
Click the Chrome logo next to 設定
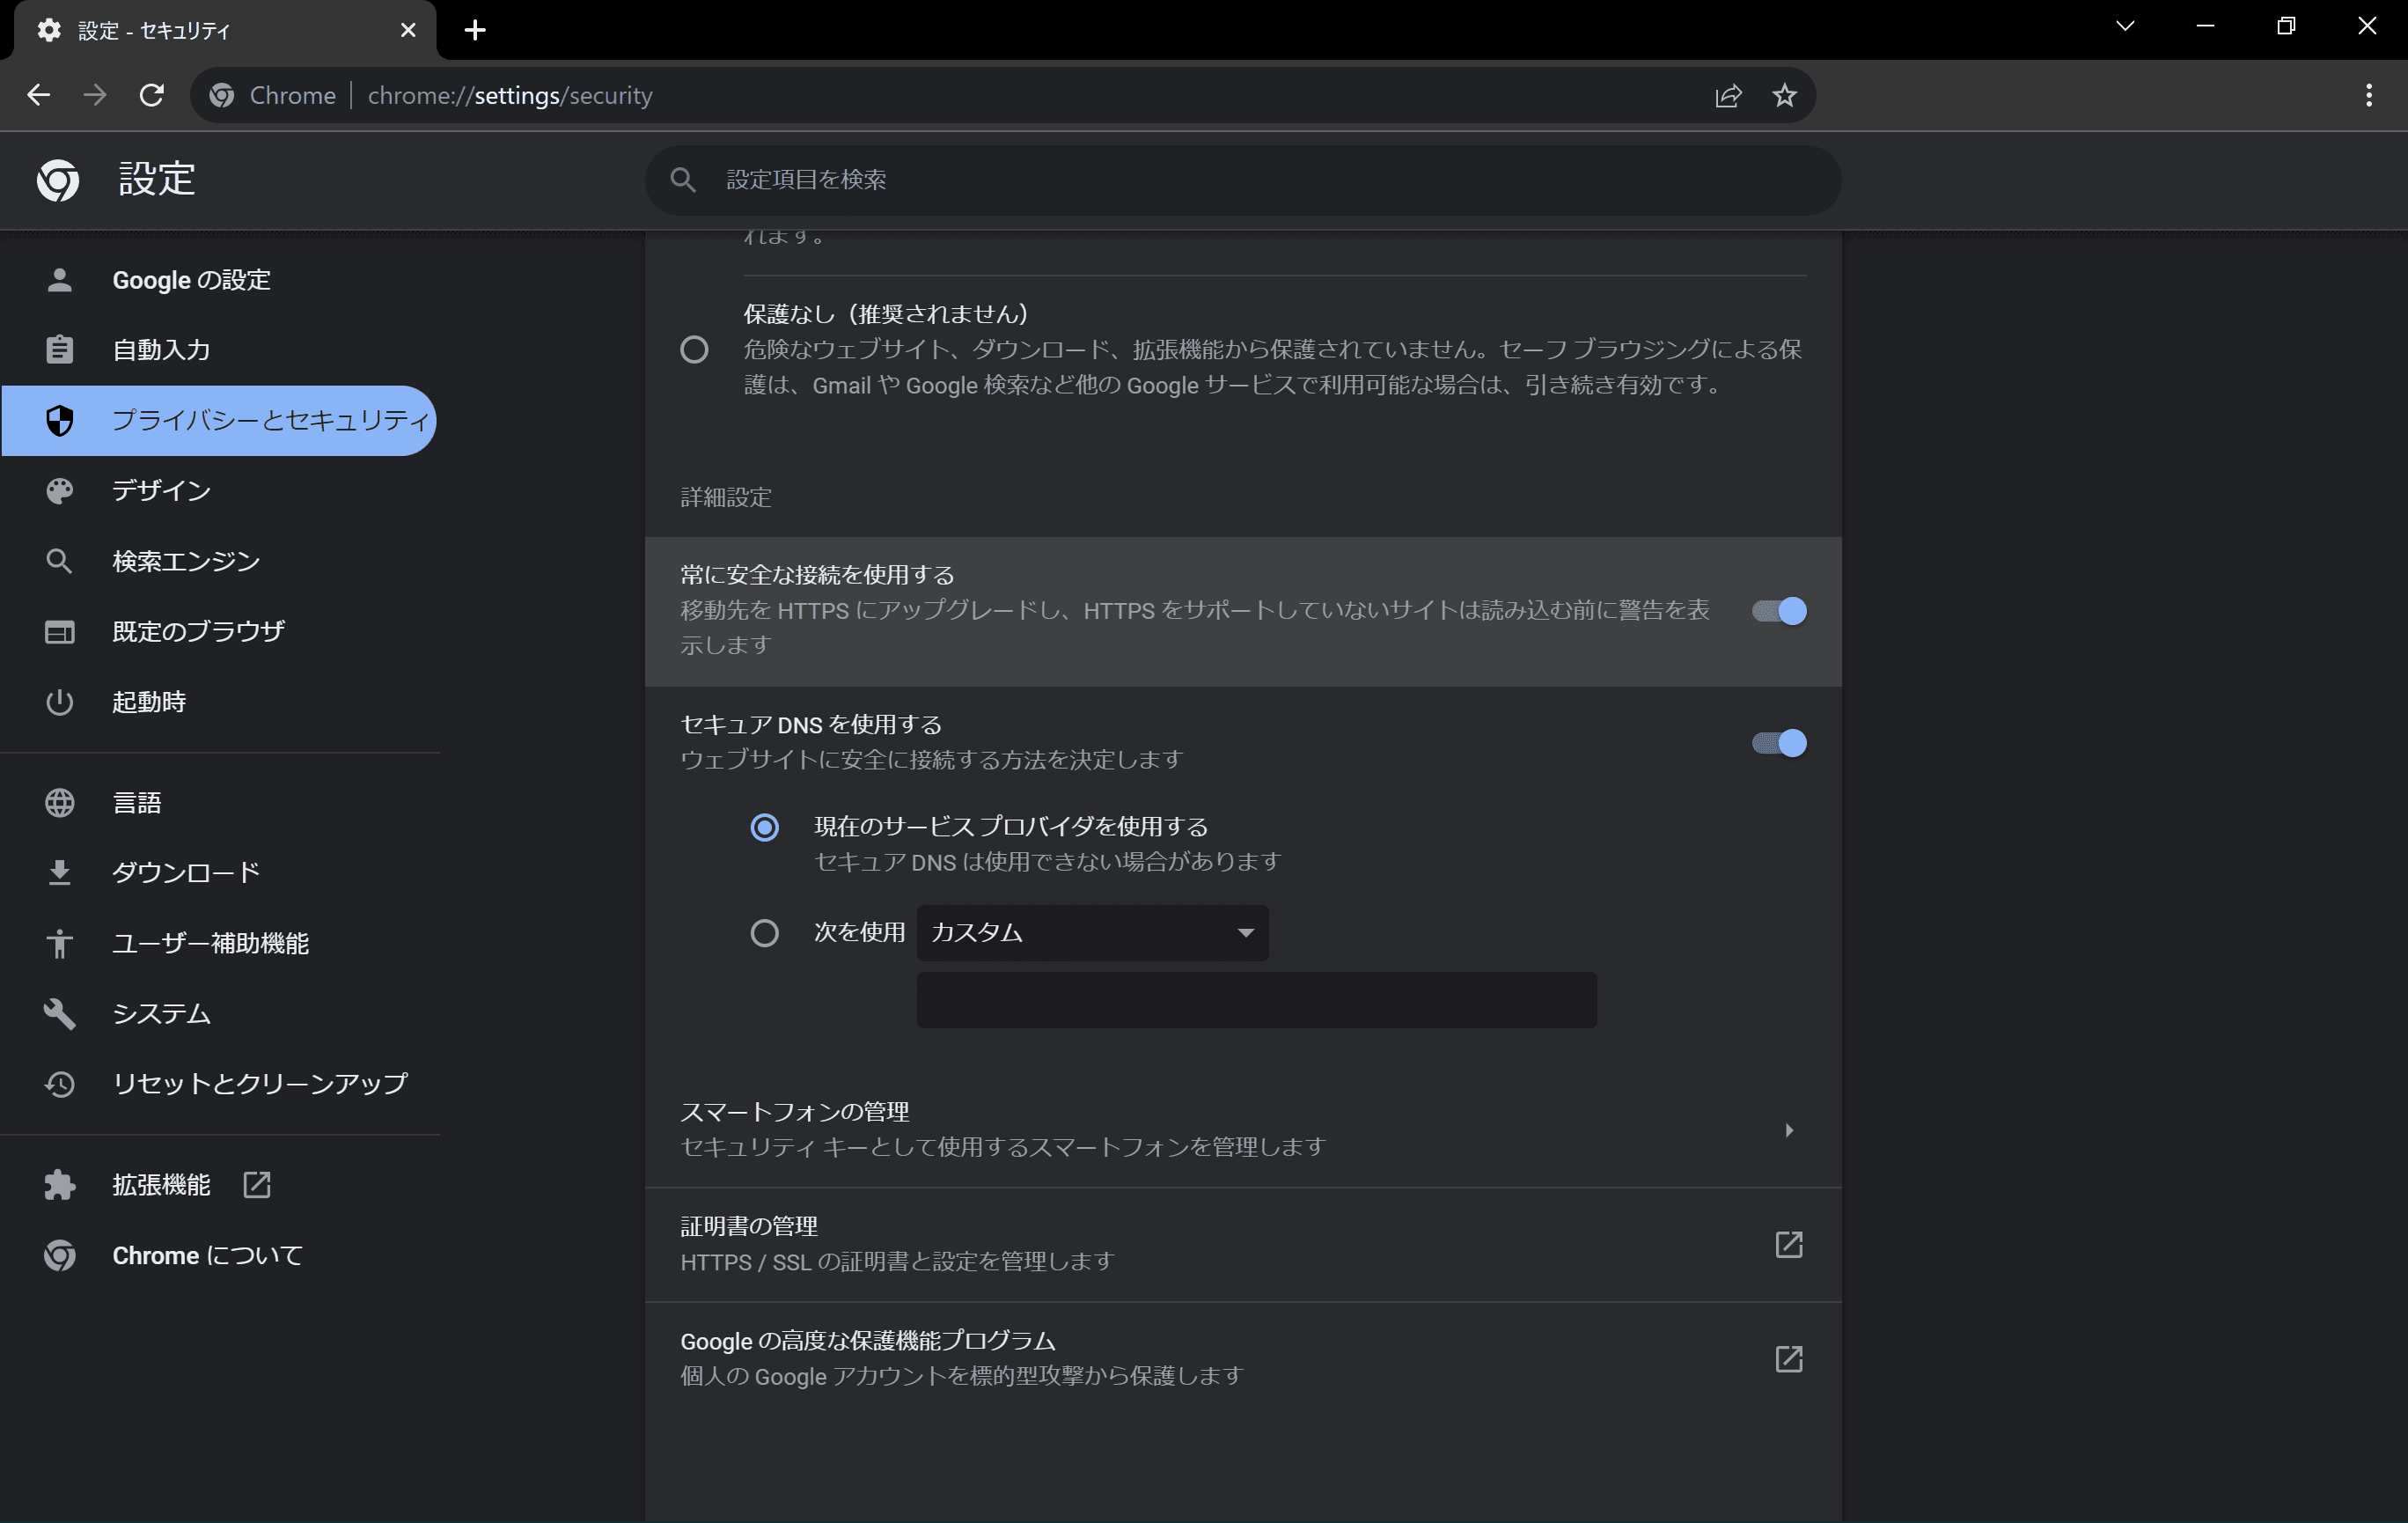[x=58, y=180]
